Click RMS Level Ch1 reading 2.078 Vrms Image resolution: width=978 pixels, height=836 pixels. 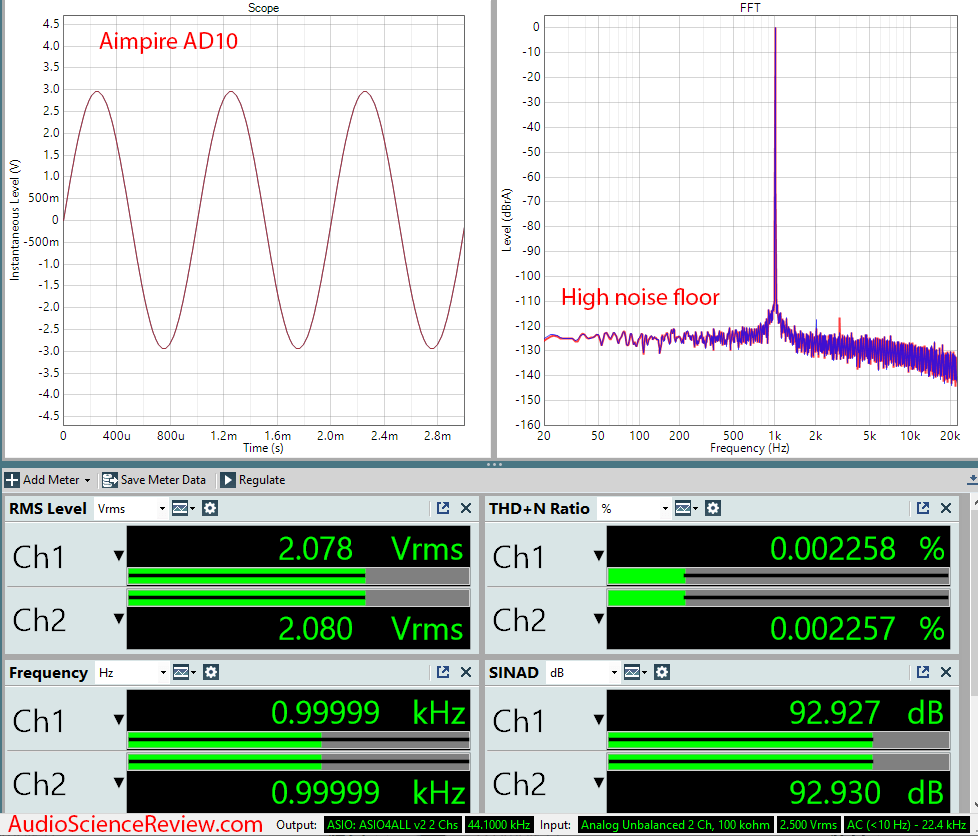[x=370, y=549]
